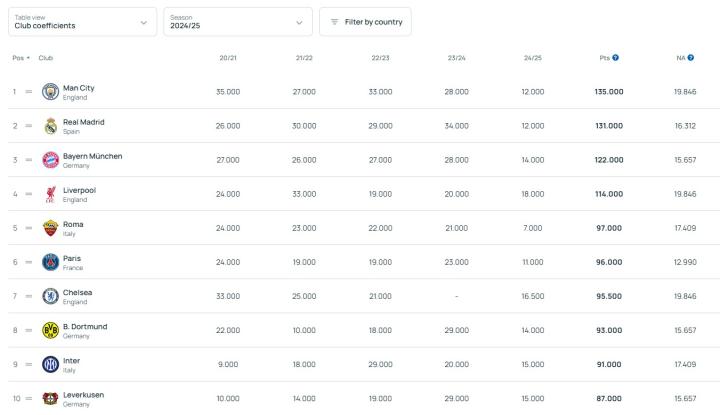Open the Pts help info icon
This screenshot has height=415, width=720.
click(x=615, y=58)
